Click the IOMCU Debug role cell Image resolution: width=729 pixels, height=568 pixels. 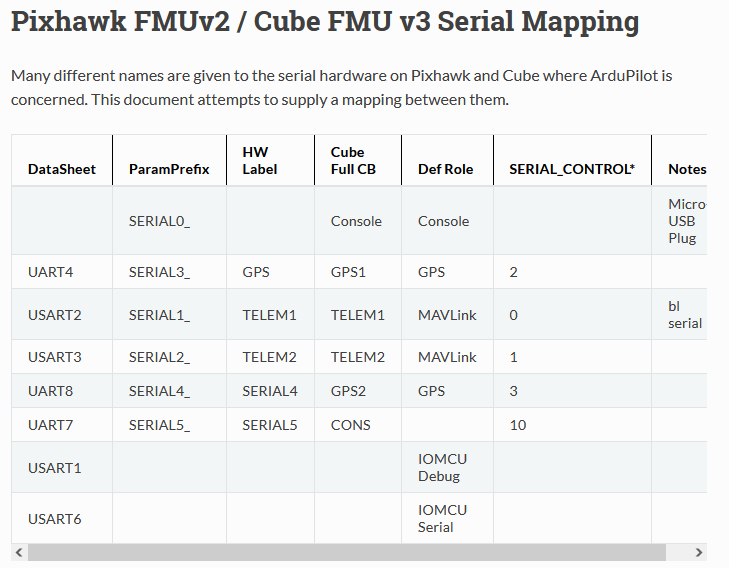pos(447,468)
